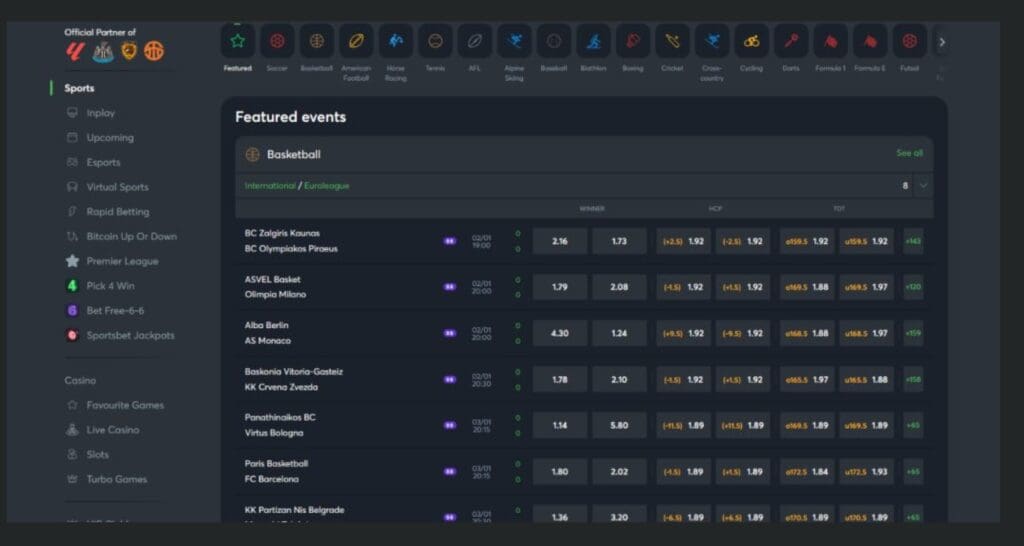Select Alba Berlin winner odds 4.30
Image resolution: width=1024 pixels, height=546 pixels.
pyautogui.click(x=560, y=333)
